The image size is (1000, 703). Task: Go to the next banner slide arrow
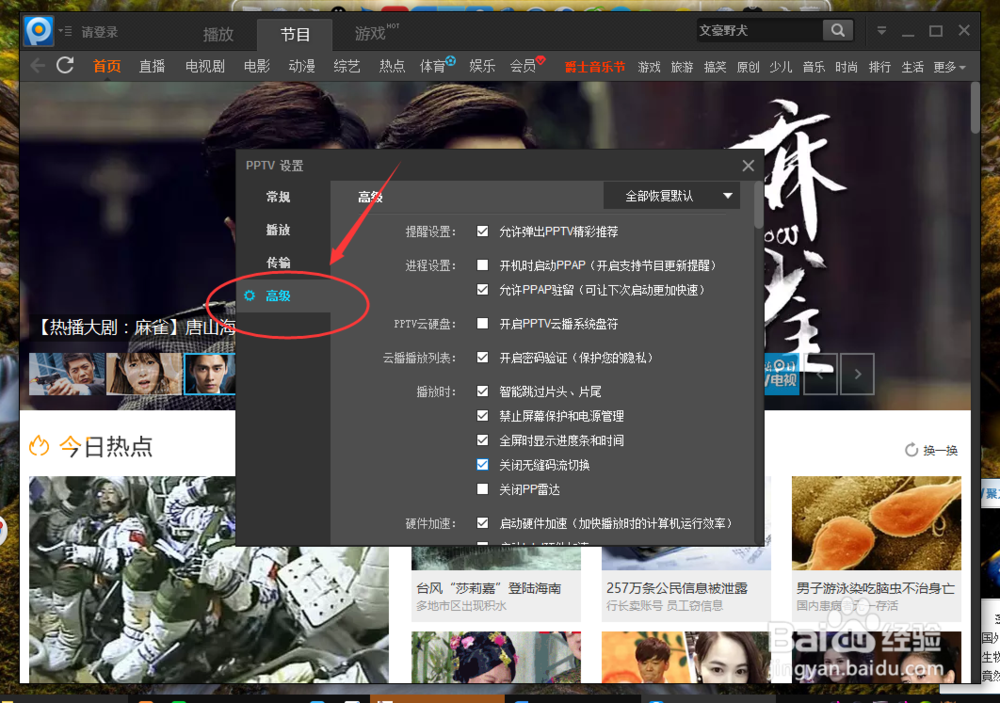[x=857, y=374]
